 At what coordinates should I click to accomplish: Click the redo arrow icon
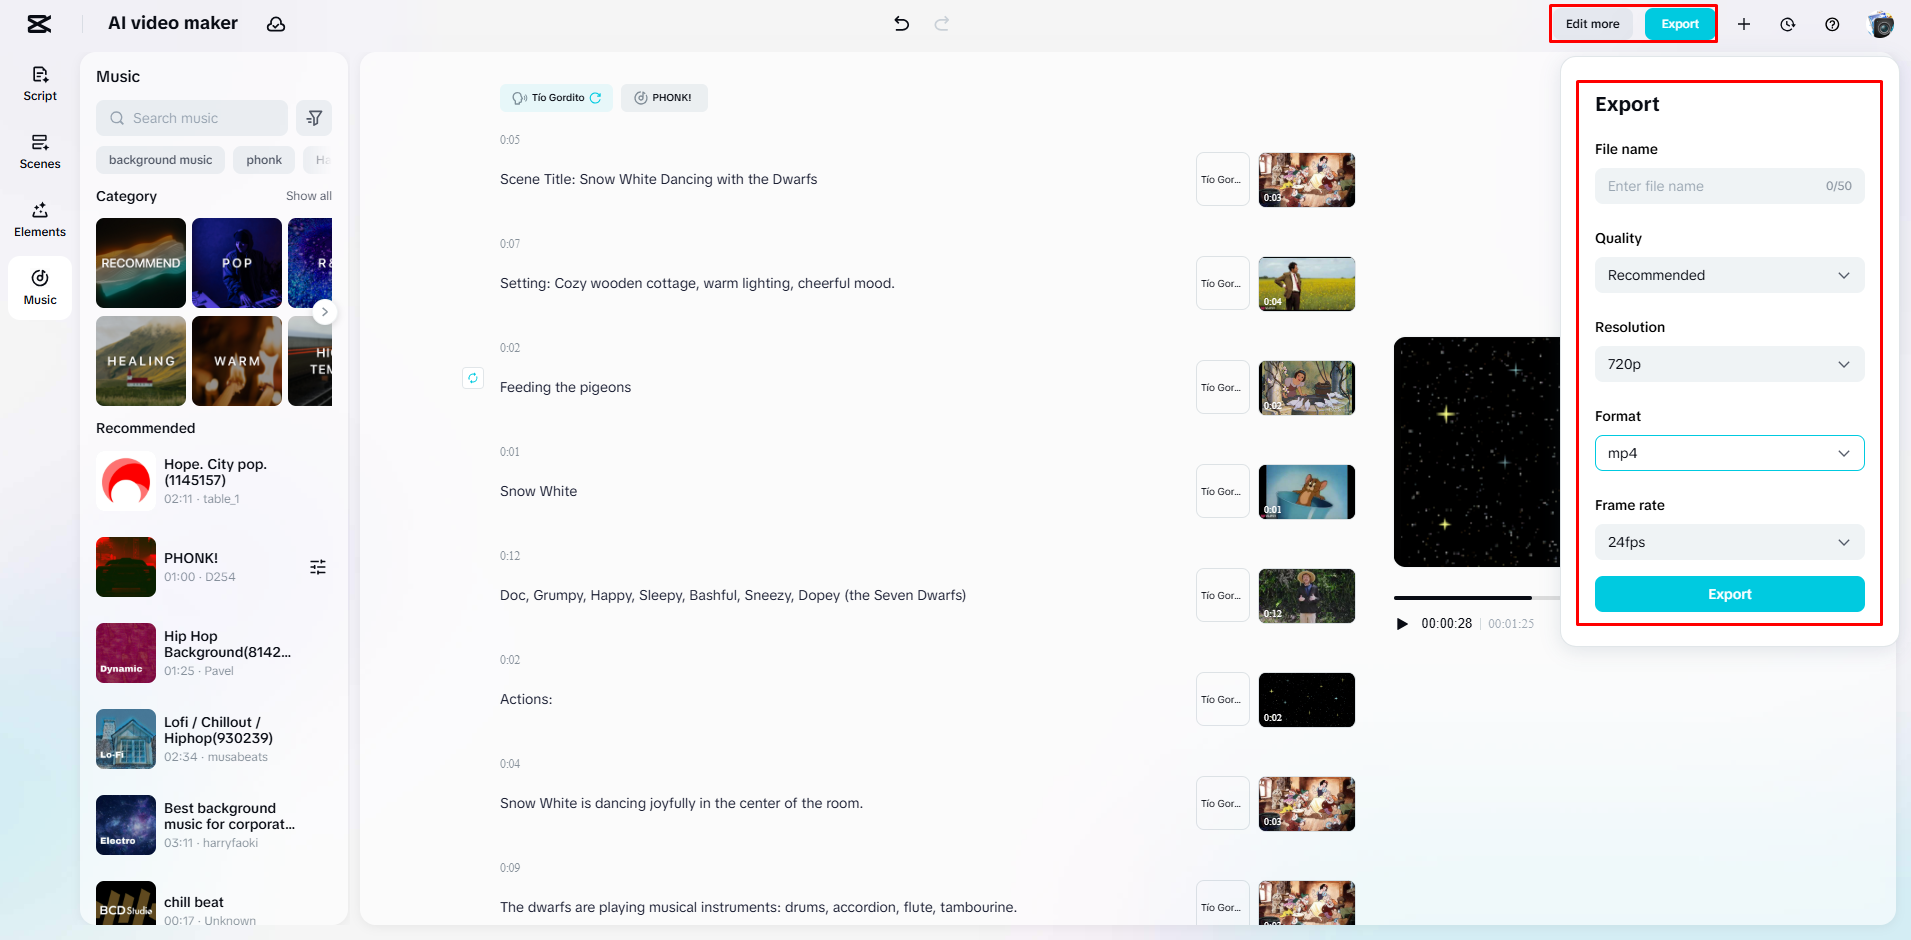click(941, 24)
